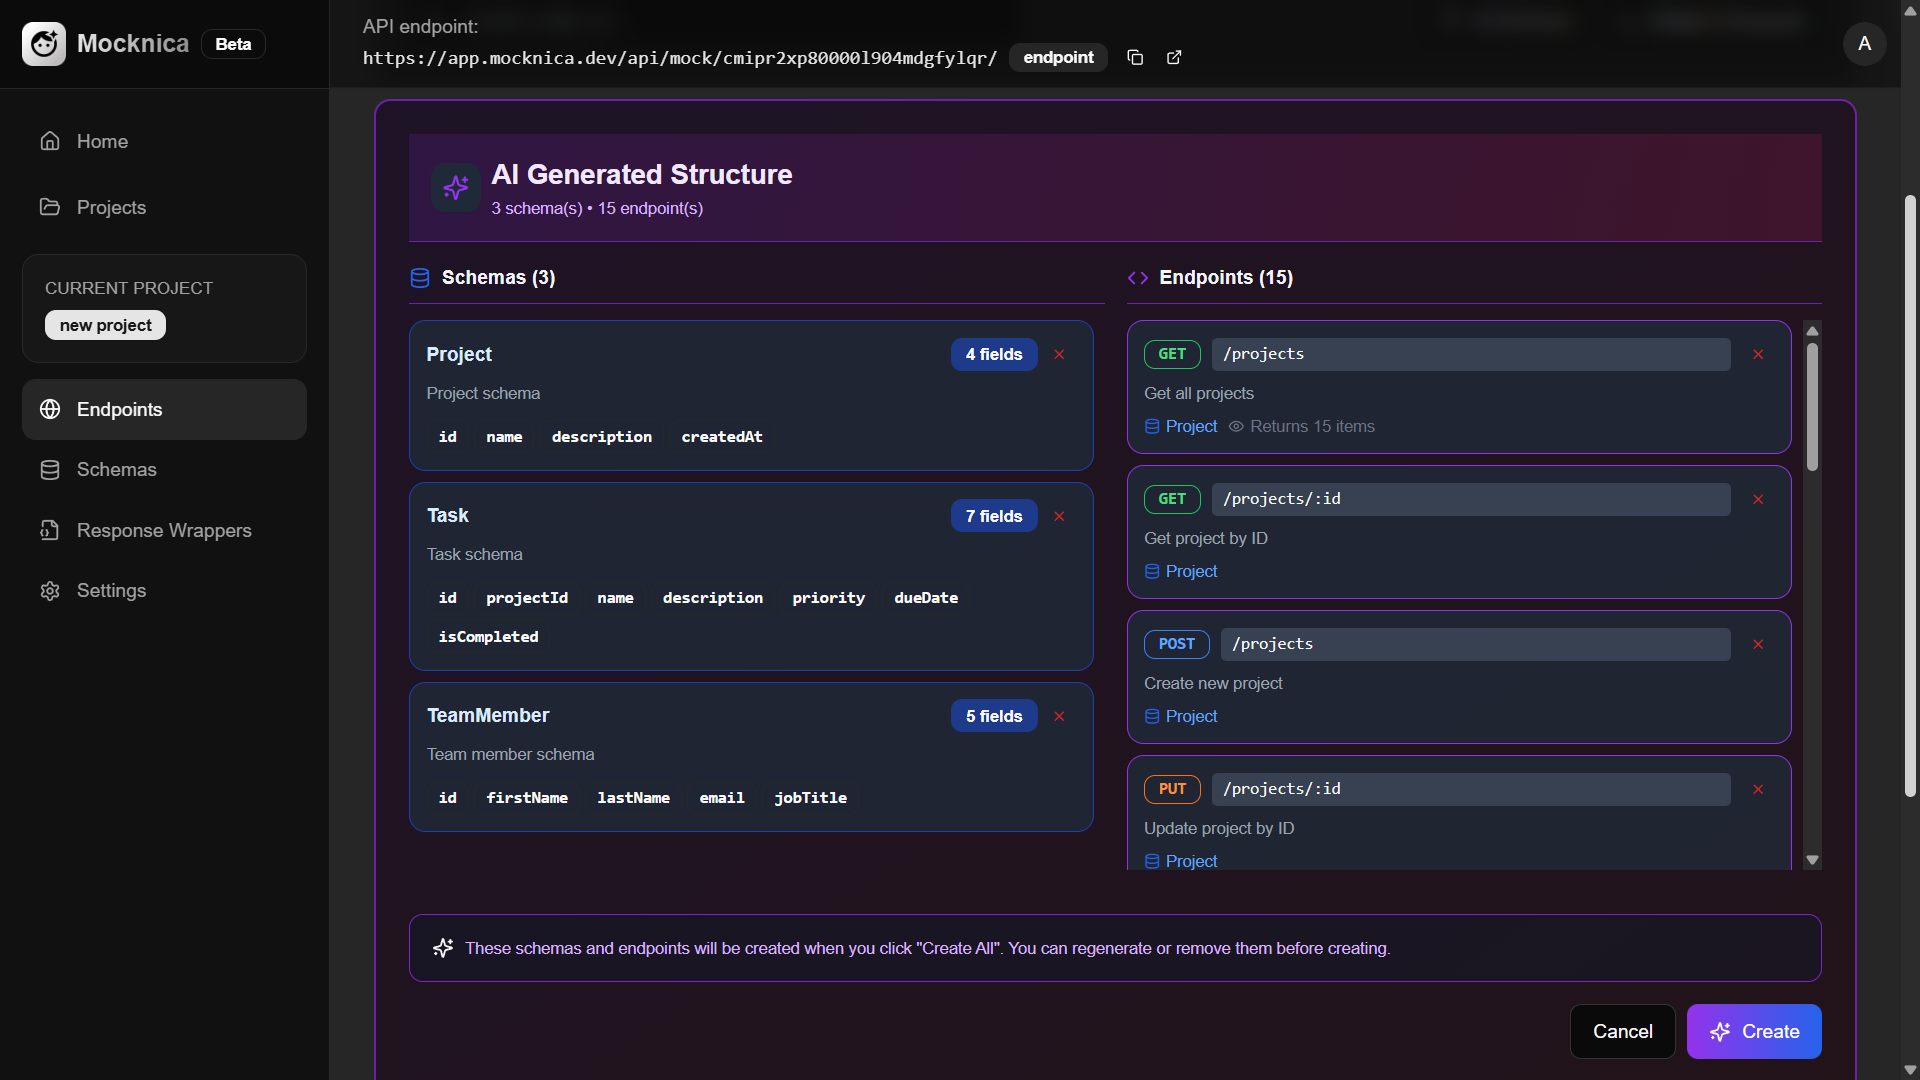Image resolution: width=1920 pixels, height=1080 pixels.
Task: Open endpoint URL in new tab
Action: point(1174,57)
